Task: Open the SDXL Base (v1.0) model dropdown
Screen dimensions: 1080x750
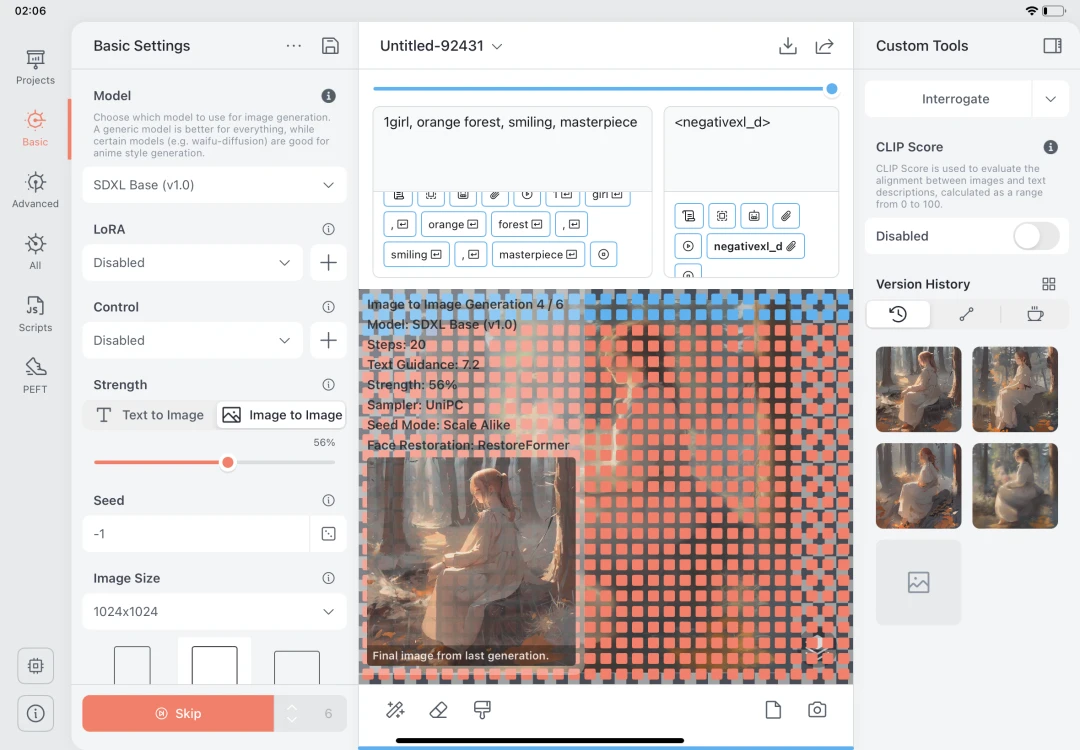Action: [x=214, y=185]
